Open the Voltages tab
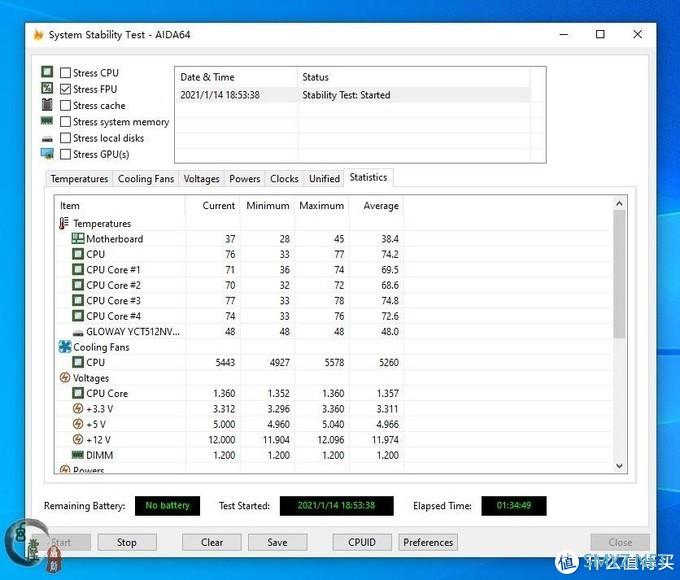The width and height of the screenshot is (680, 580). pyautogui.click(x=201, y=179)
